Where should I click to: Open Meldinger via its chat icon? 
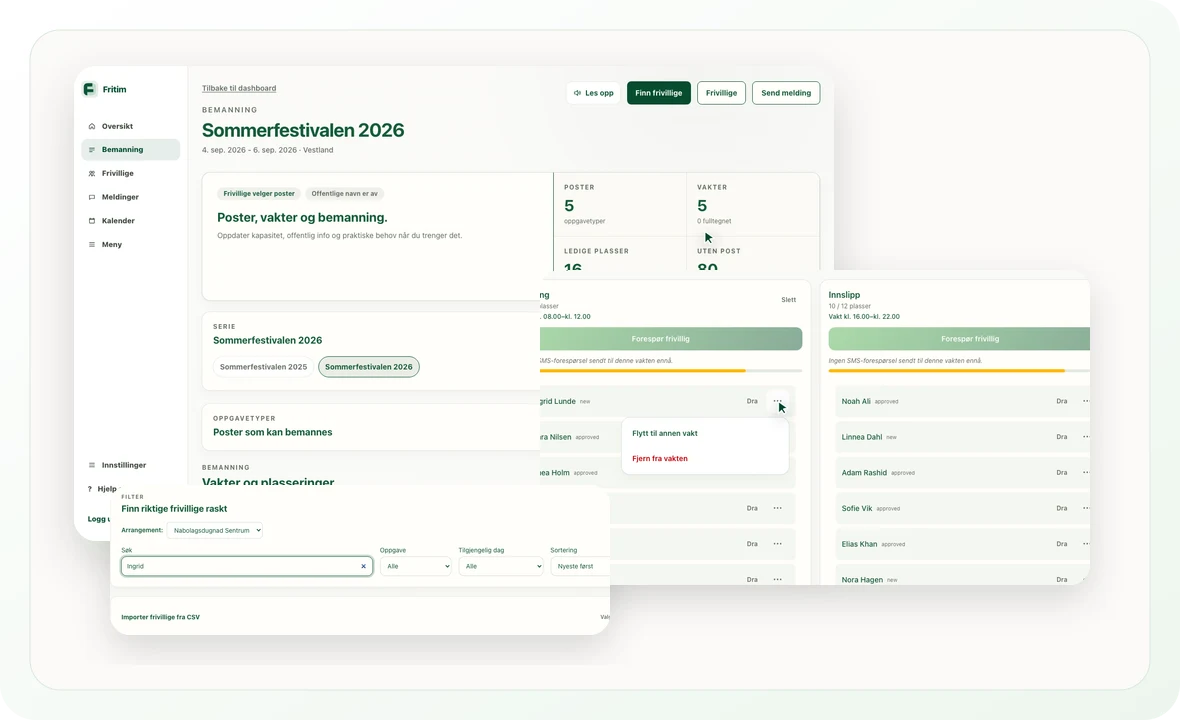tap(92, 197)
